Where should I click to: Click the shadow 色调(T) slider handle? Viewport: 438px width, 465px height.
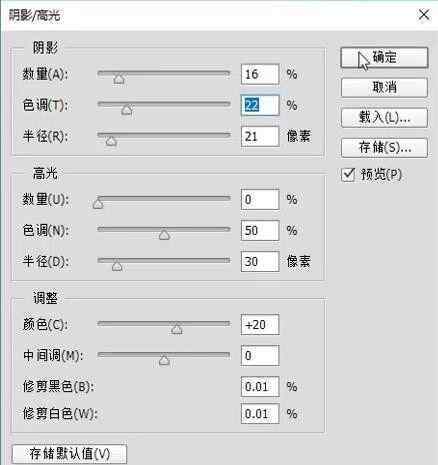pyautogui.click(x=126, y=110)
